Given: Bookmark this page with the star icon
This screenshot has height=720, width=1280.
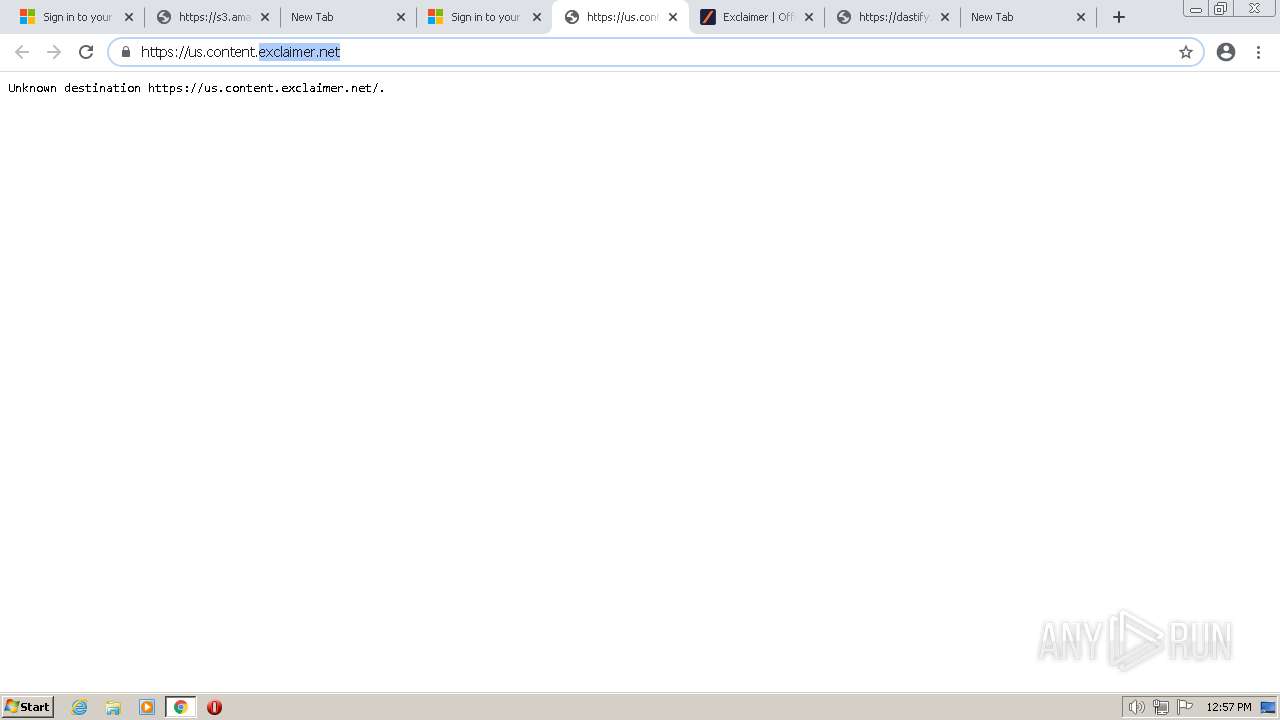Looking at the screenshot, I should coord(1186,52).
